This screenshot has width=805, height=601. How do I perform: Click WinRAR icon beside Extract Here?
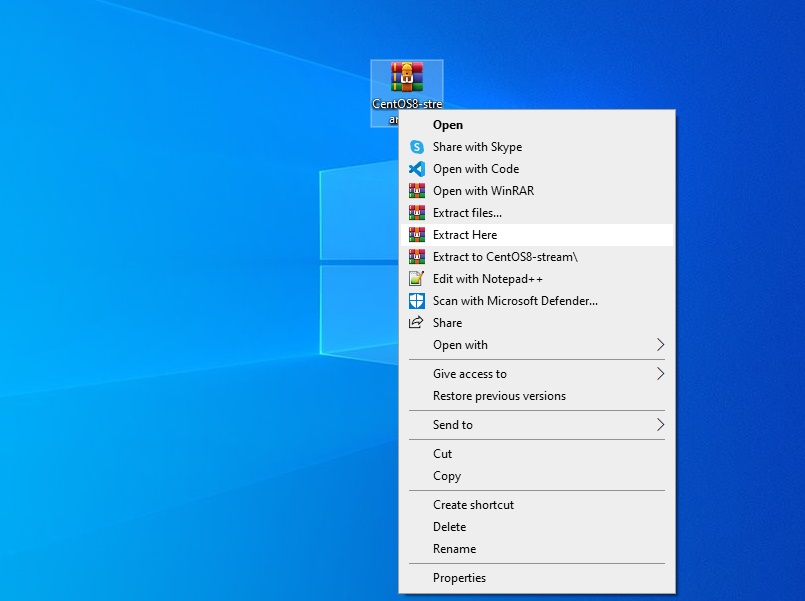click(x=416, y=235)
